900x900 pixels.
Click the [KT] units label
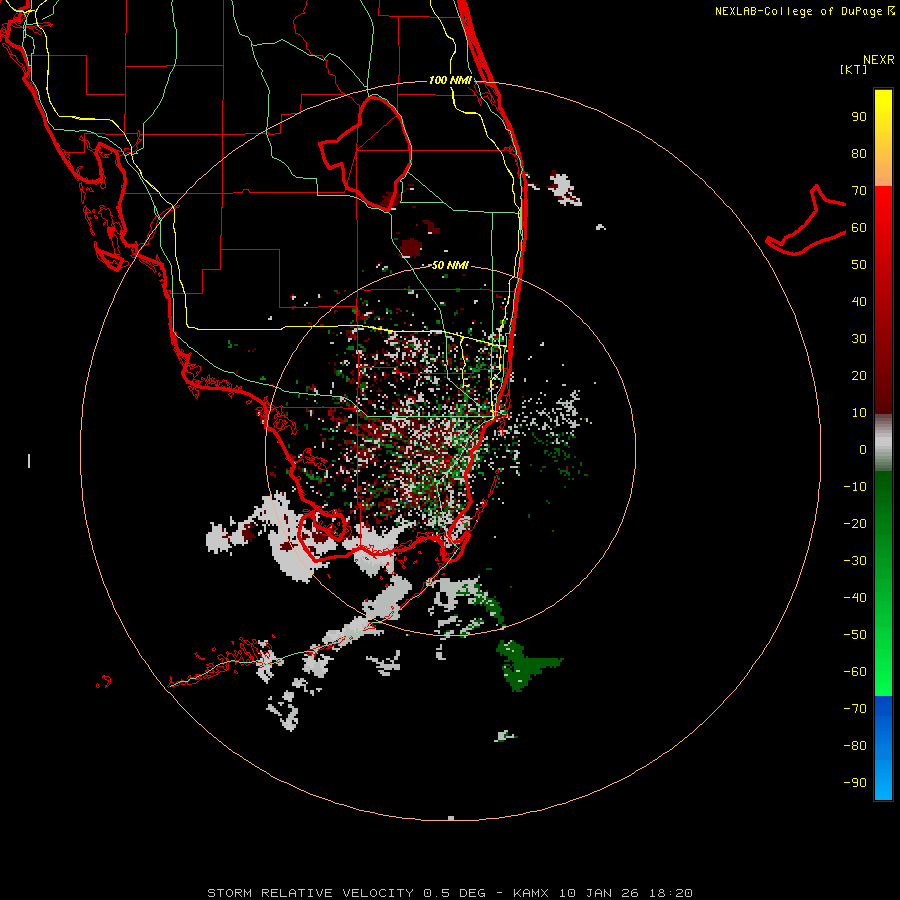853,69
